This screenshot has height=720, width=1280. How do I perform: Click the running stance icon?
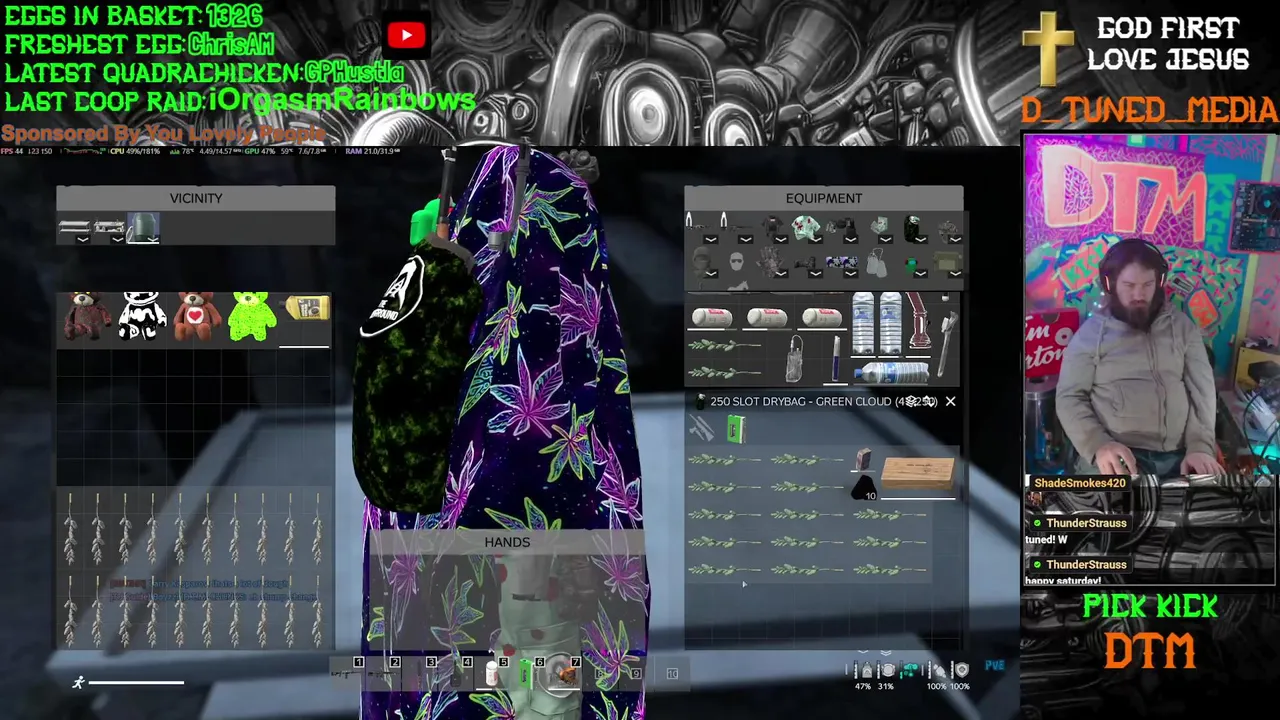pos(78,683)
